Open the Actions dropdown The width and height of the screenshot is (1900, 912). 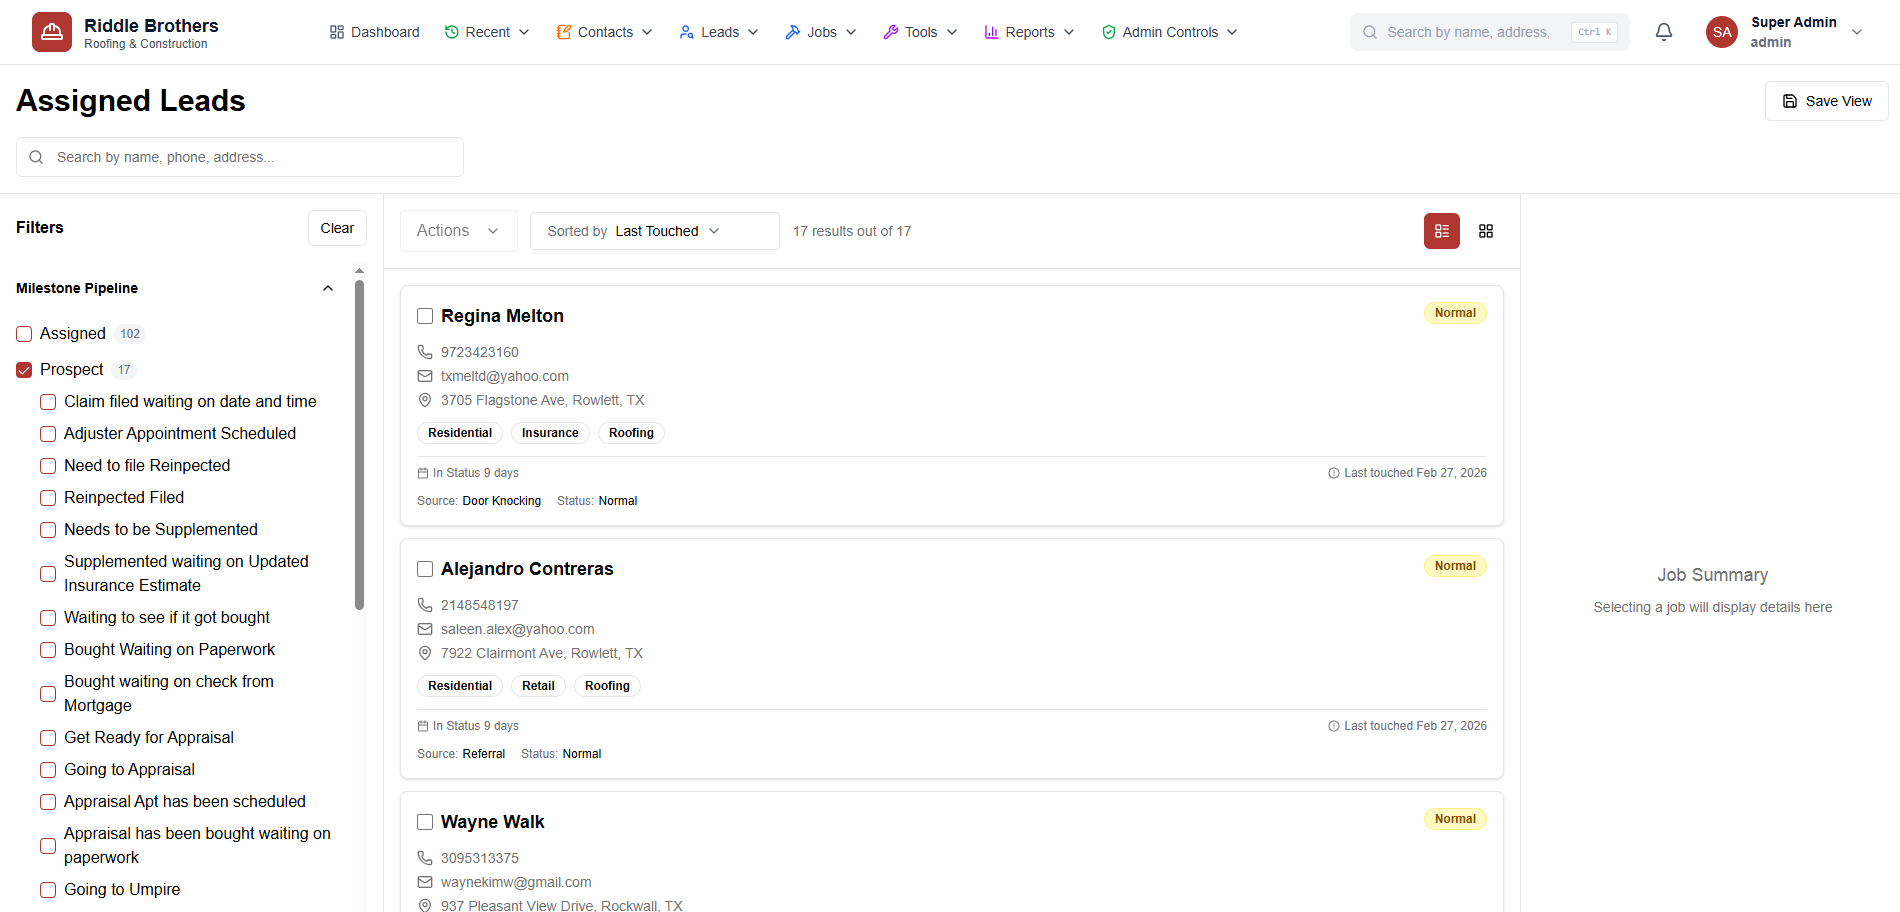pos(458,230)
